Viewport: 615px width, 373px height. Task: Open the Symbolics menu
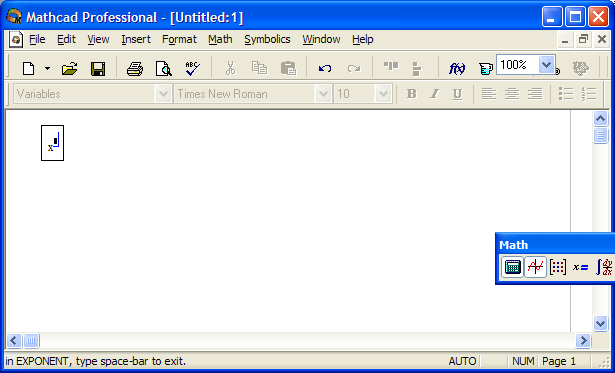267,39
